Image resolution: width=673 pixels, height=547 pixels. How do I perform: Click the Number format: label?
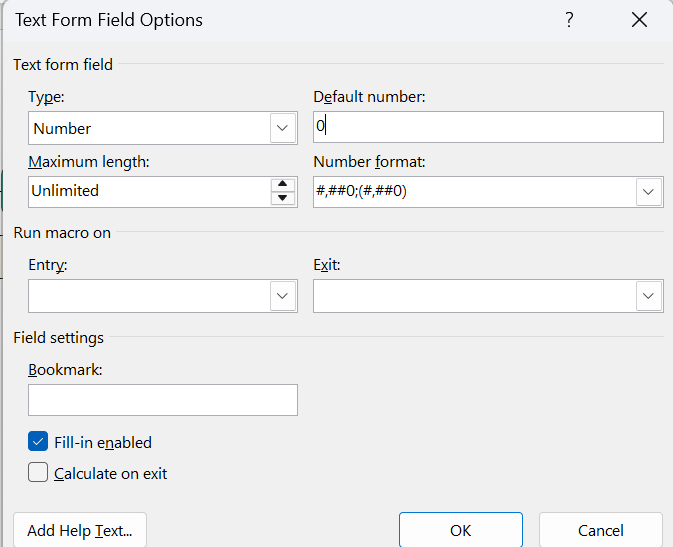tap(369, 162)
